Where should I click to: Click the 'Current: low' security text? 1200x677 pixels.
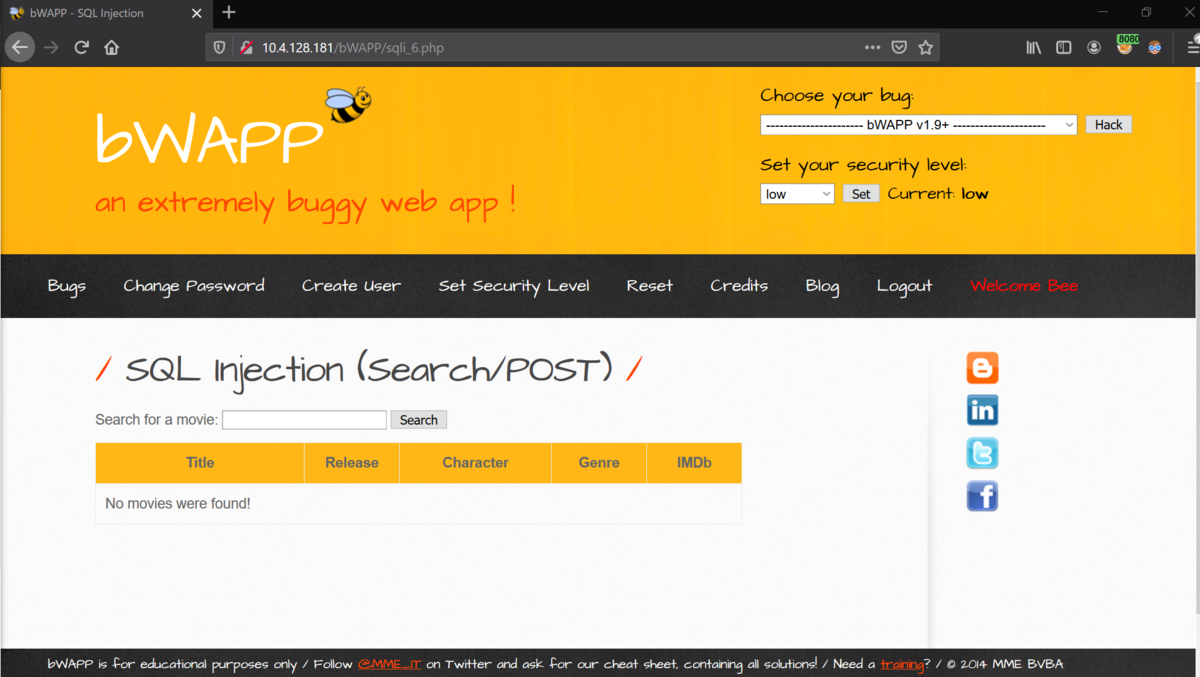(x=938, y=194)
